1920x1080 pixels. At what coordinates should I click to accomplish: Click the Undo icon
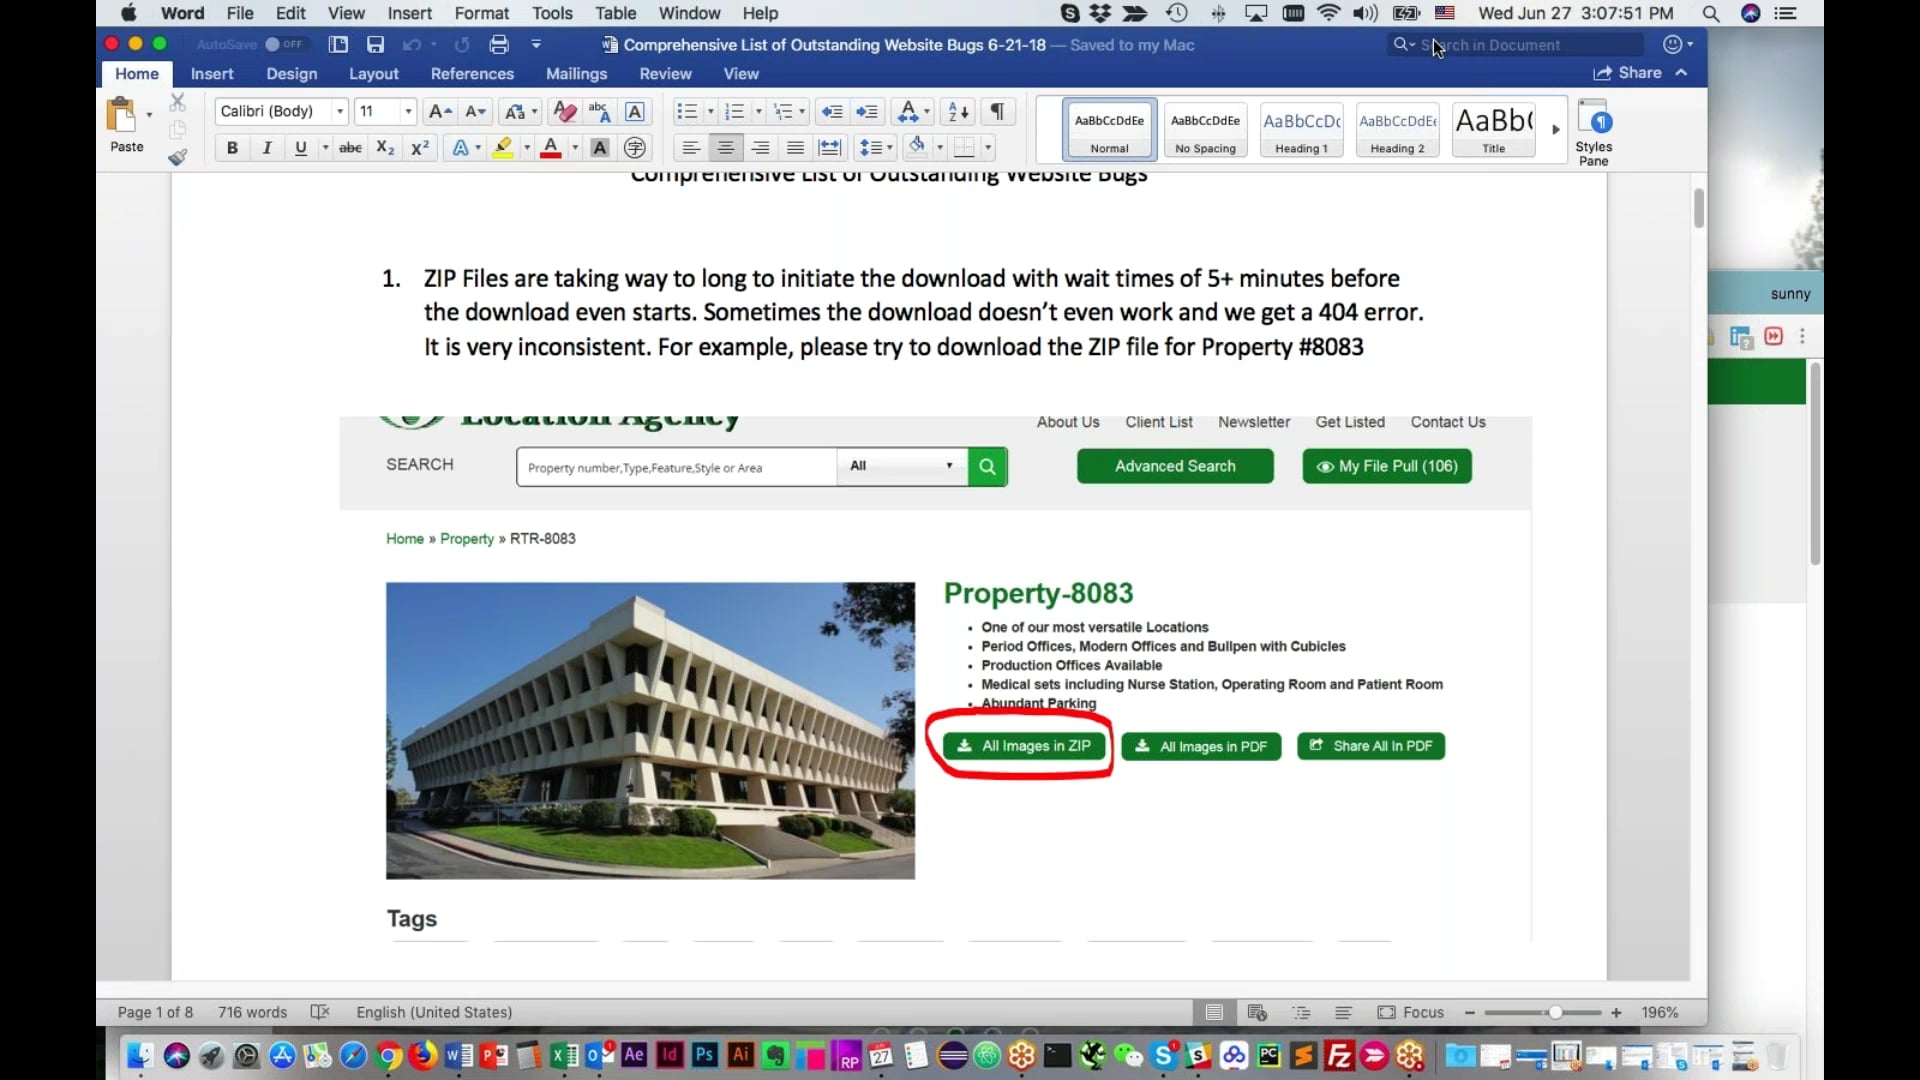click(x=413, y=44)
